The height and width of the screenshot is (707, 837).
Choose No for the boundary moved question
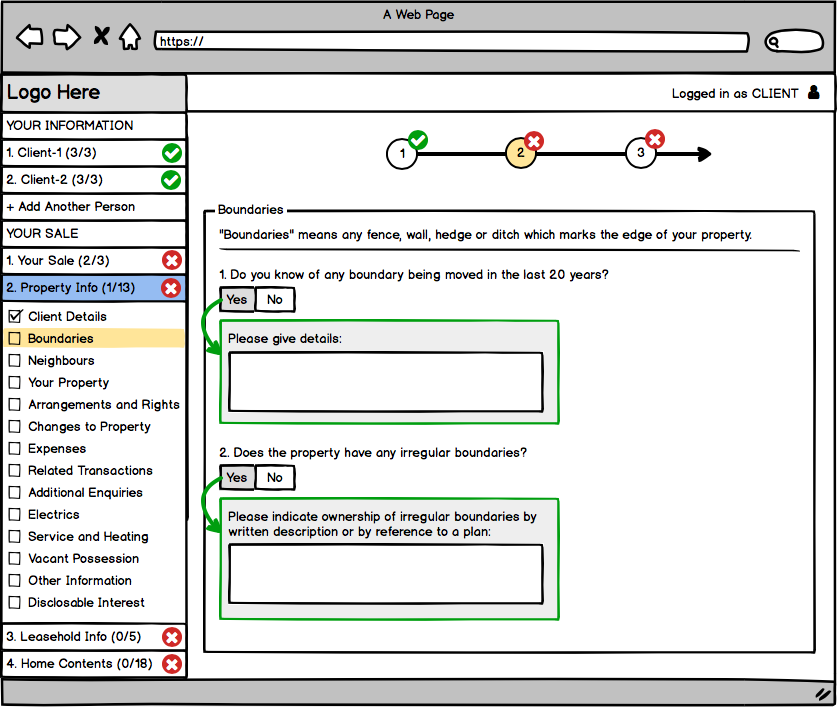pyautogui.click(x=275, y=300)
